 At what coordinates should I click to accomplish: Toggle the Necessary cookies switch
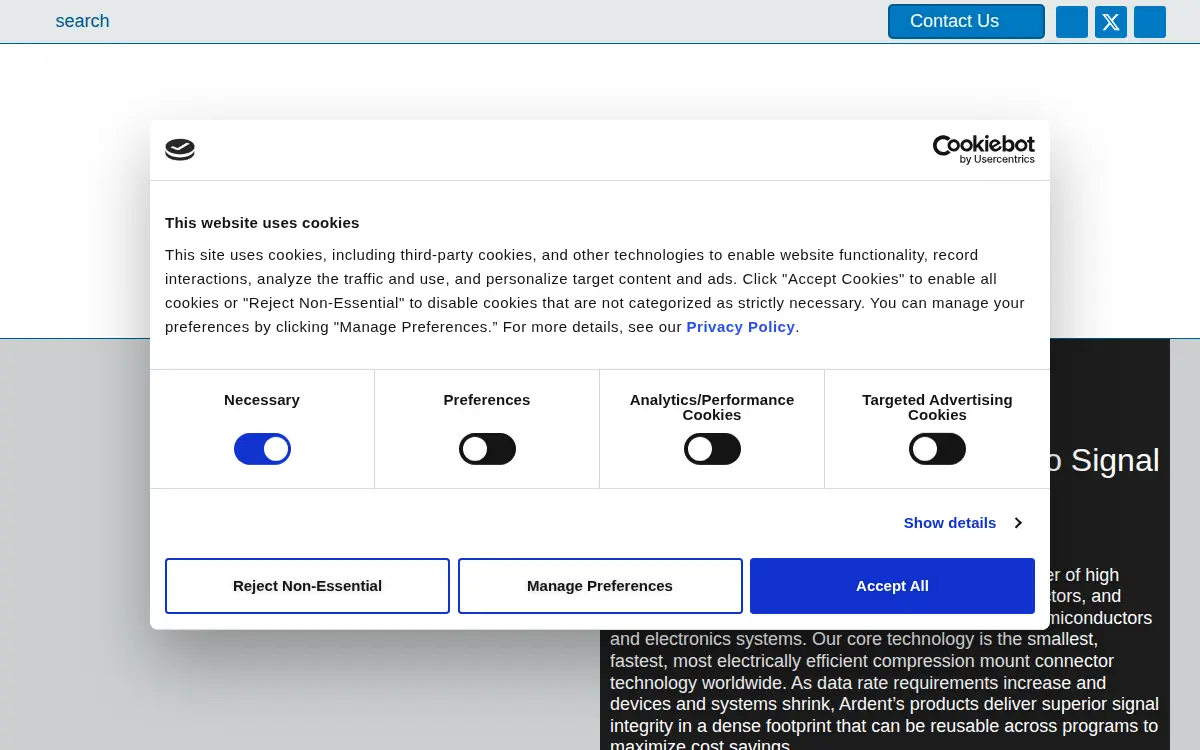262,449
